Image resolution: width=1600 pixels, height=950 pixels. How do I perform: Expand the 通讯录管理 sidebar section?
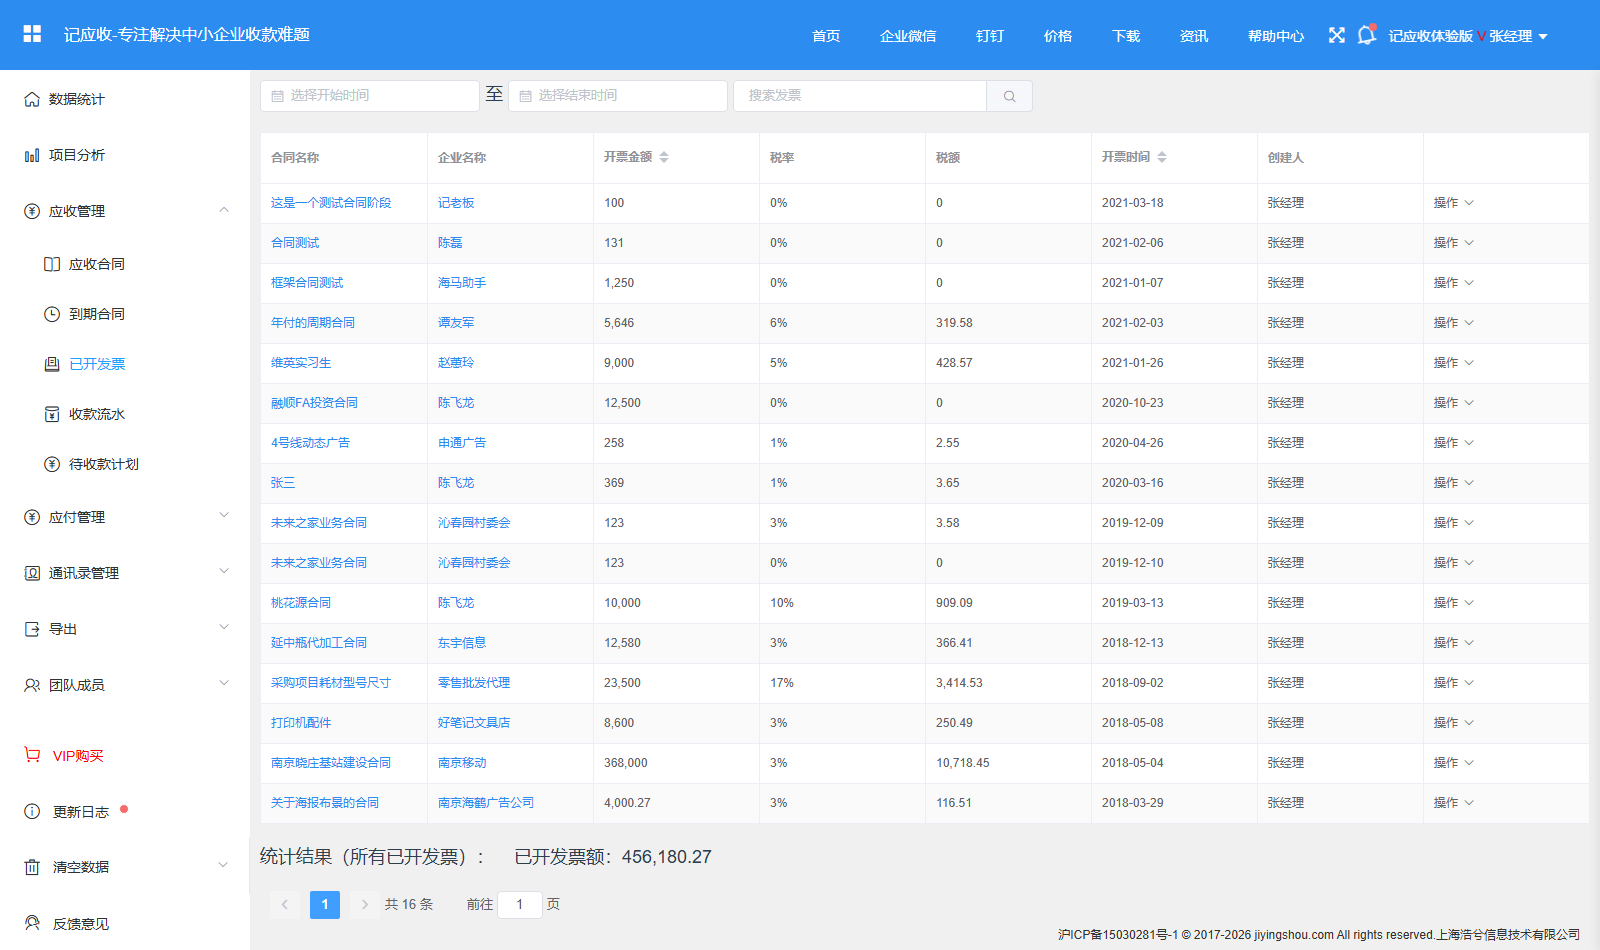click(x=224, y=572)
